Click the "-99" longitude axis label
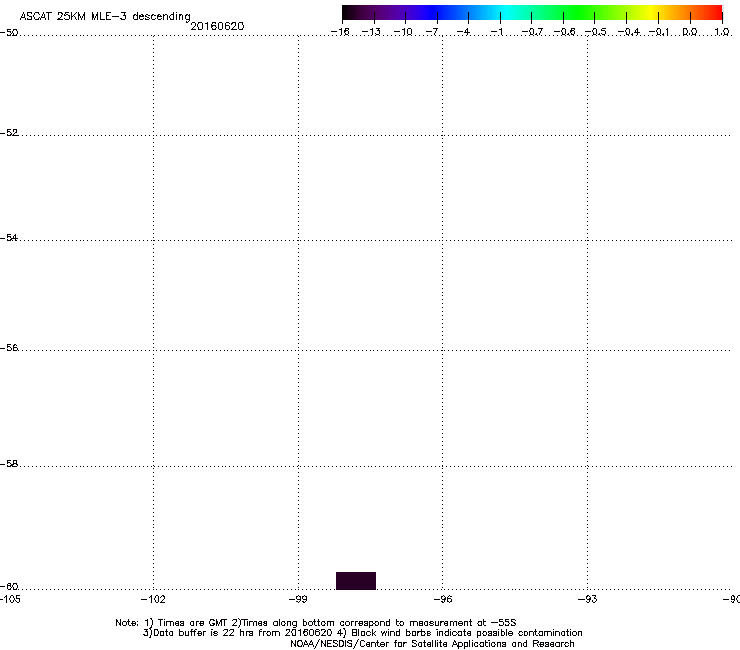This screenshot has width=740, height=650. 298,599
